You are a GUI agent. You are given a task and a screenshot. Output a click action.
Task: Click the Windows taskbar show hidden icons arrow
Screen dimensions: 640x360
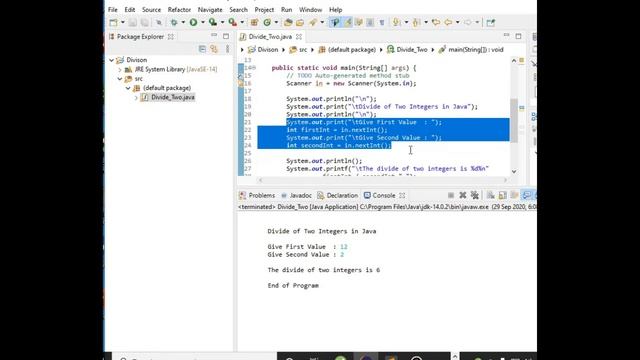coord(455,356)
